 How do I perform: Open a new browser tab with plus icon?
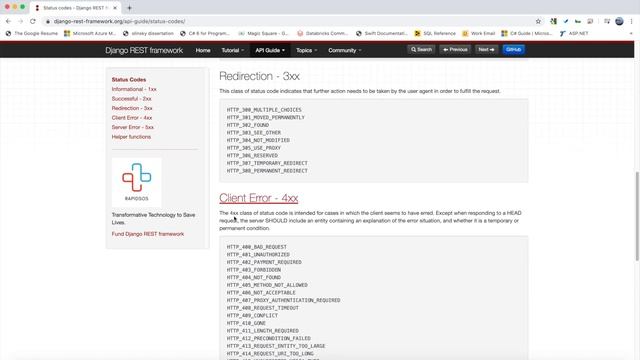[129, 8]
